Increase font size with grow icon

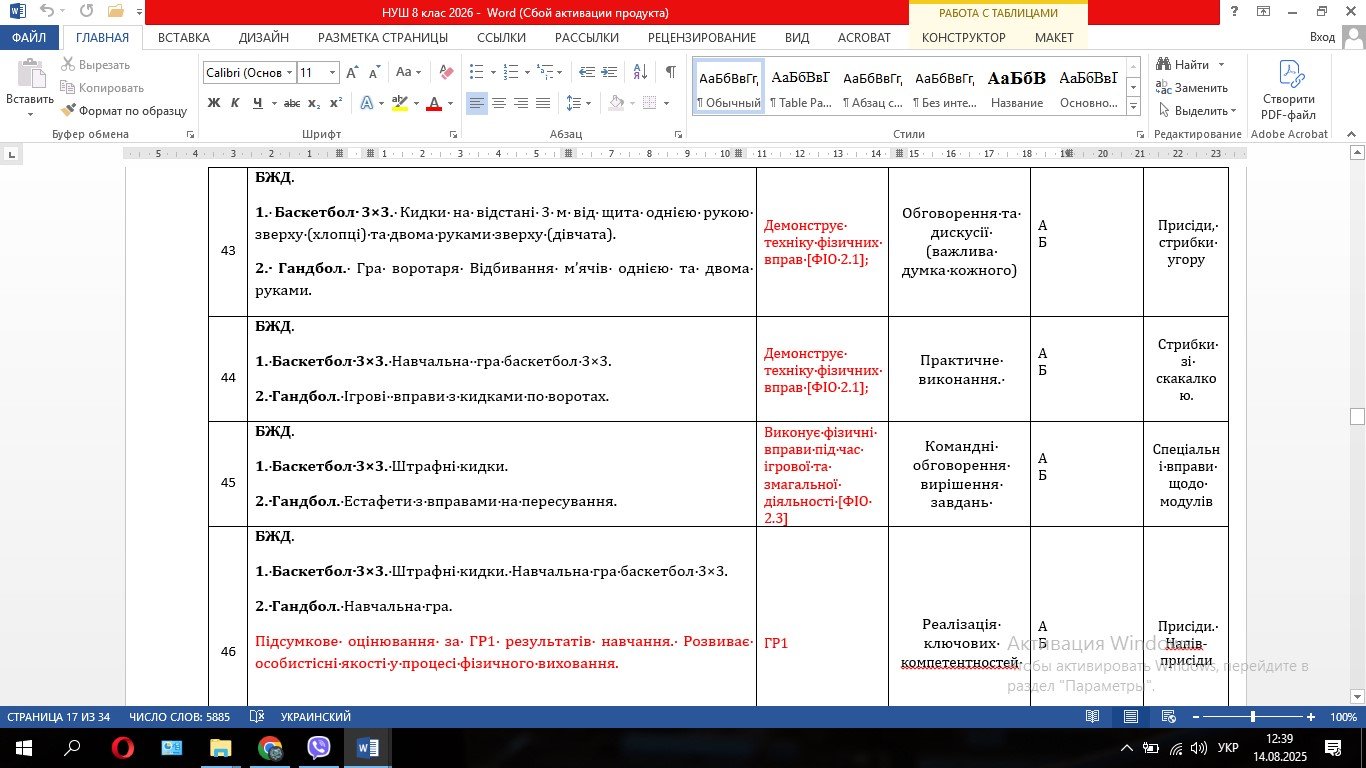point(351,72)
